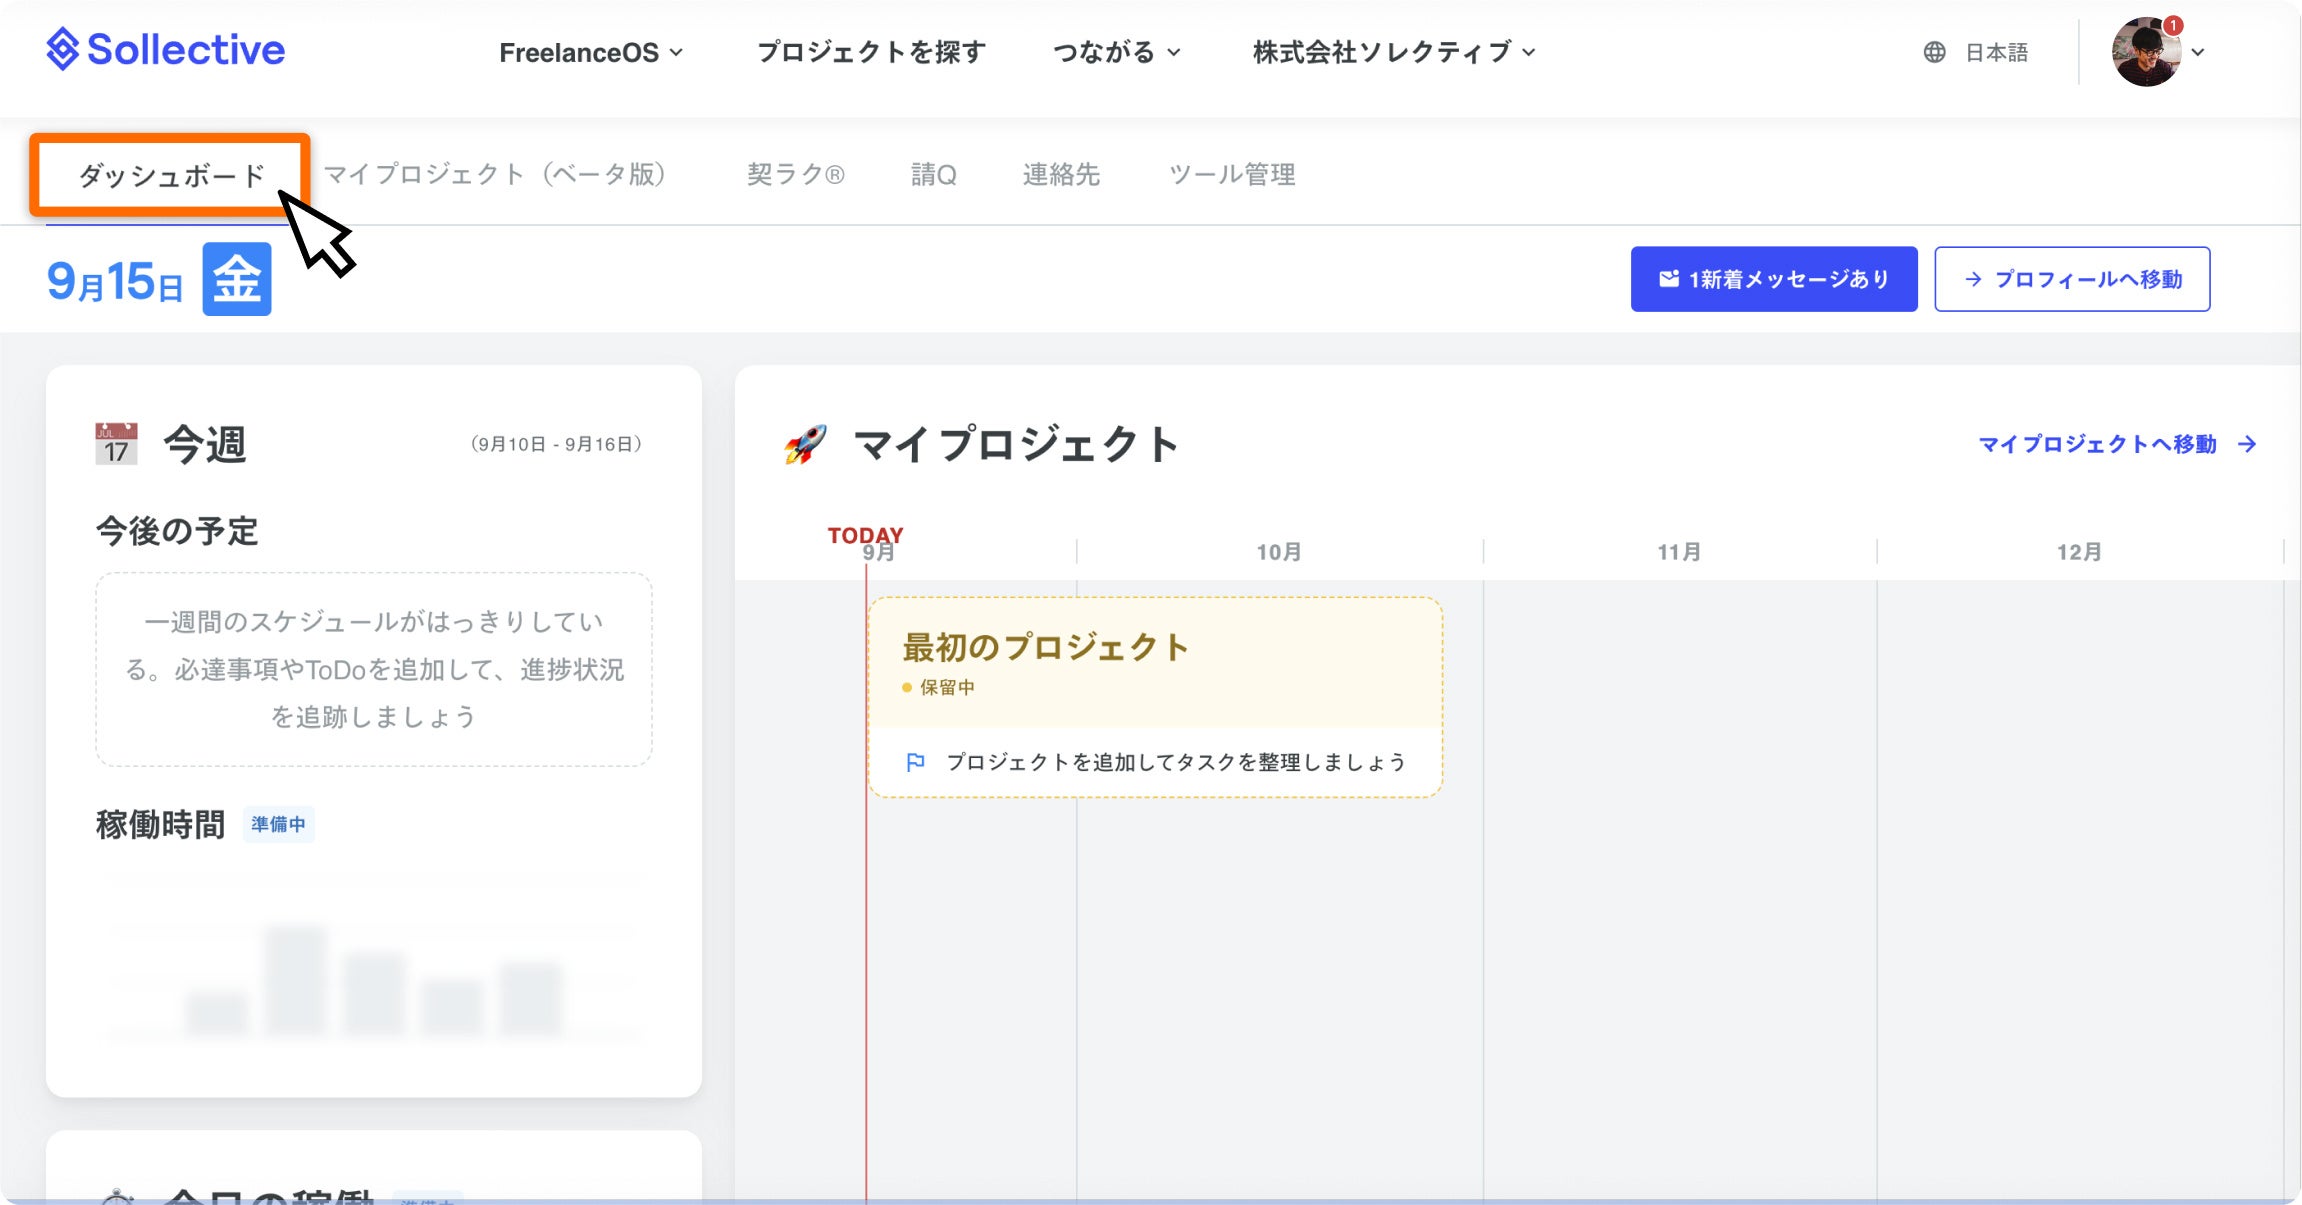
Task: Click the calendar icon next to 今週
Action: [116, 444]
